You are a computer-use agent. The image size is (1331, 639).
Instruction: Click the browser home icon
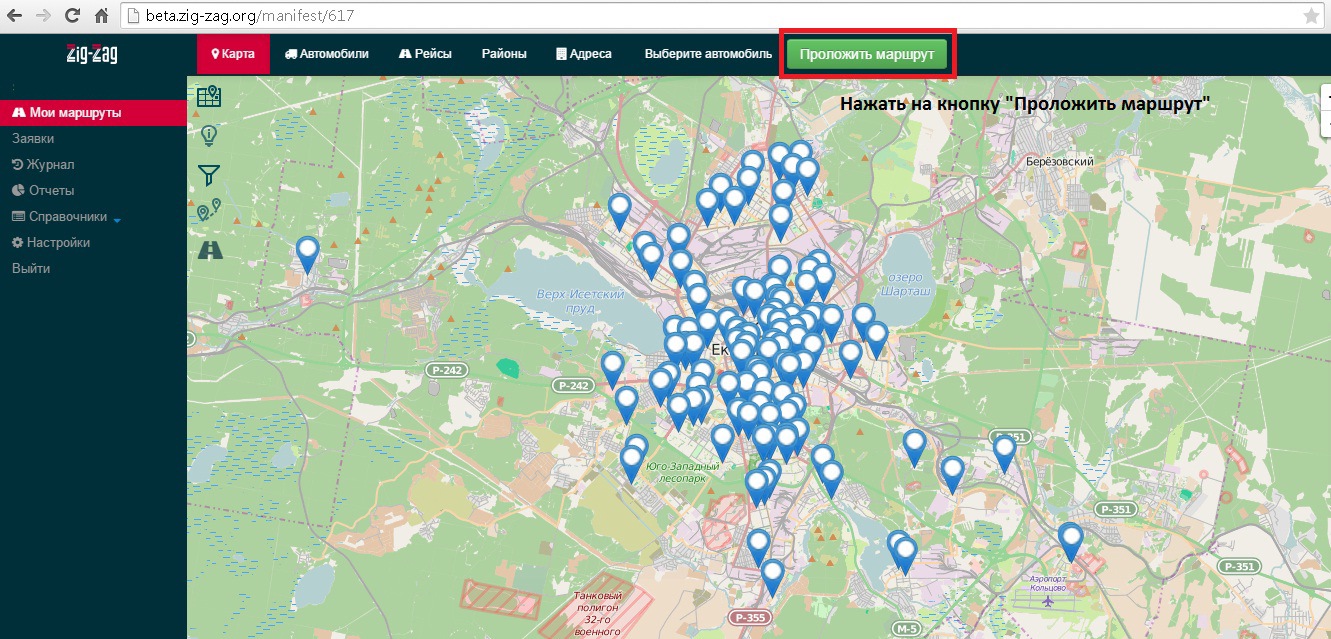click(x=101, y=16)
